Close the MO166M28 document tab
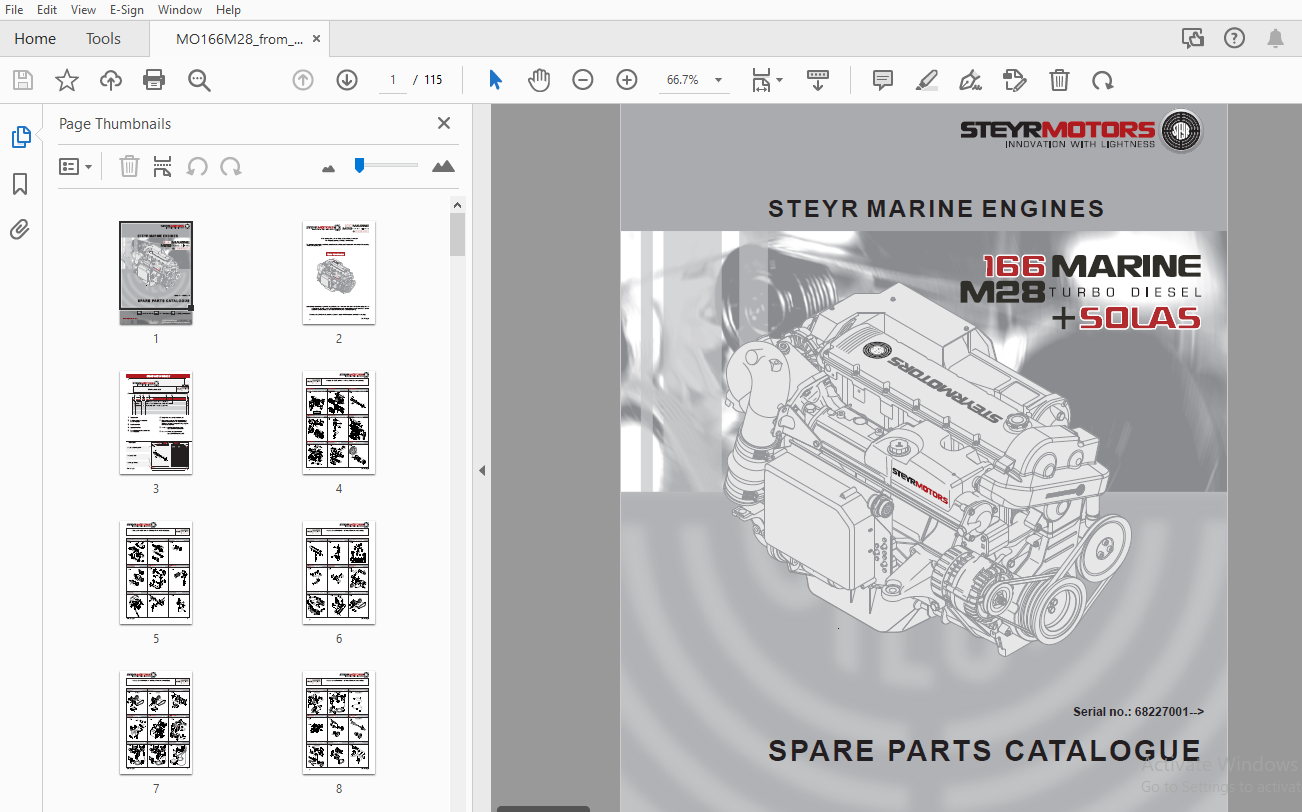The image size is (1302, 812). [317, 39]
